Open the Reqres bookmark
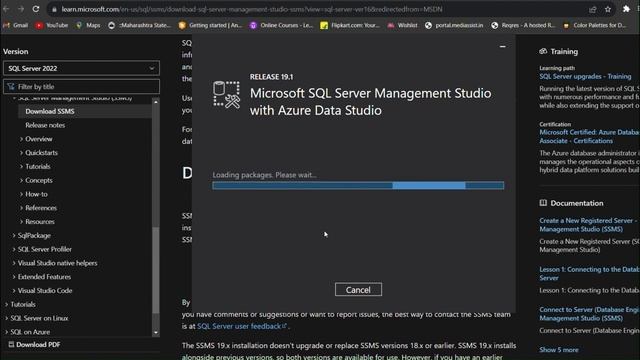The width and height of the screenshot is (640, 360). pos(523,25)
